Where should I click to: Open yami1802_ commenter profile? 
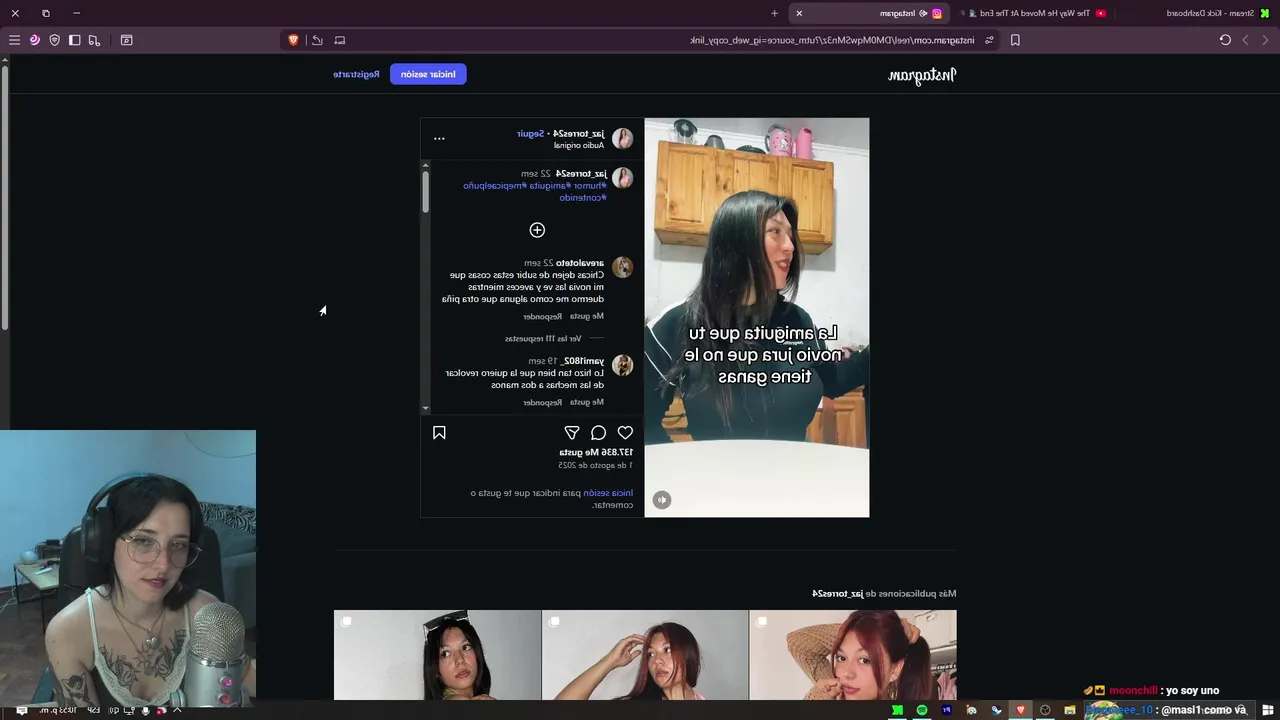[581, 361]
